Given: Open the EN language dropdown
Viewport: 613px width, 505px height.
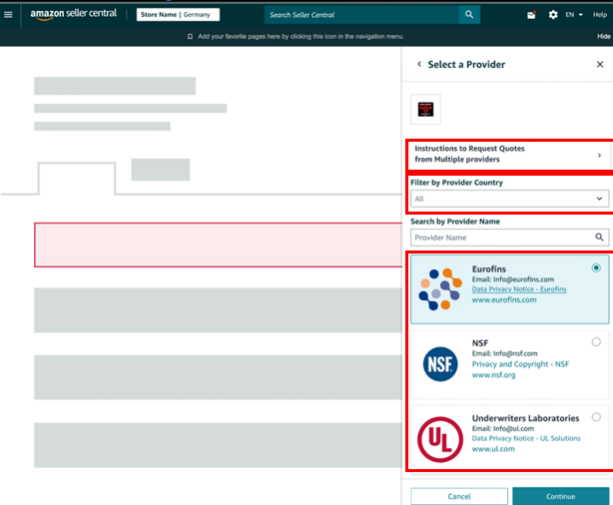Looking at the screenshot, I should (574, 15).
